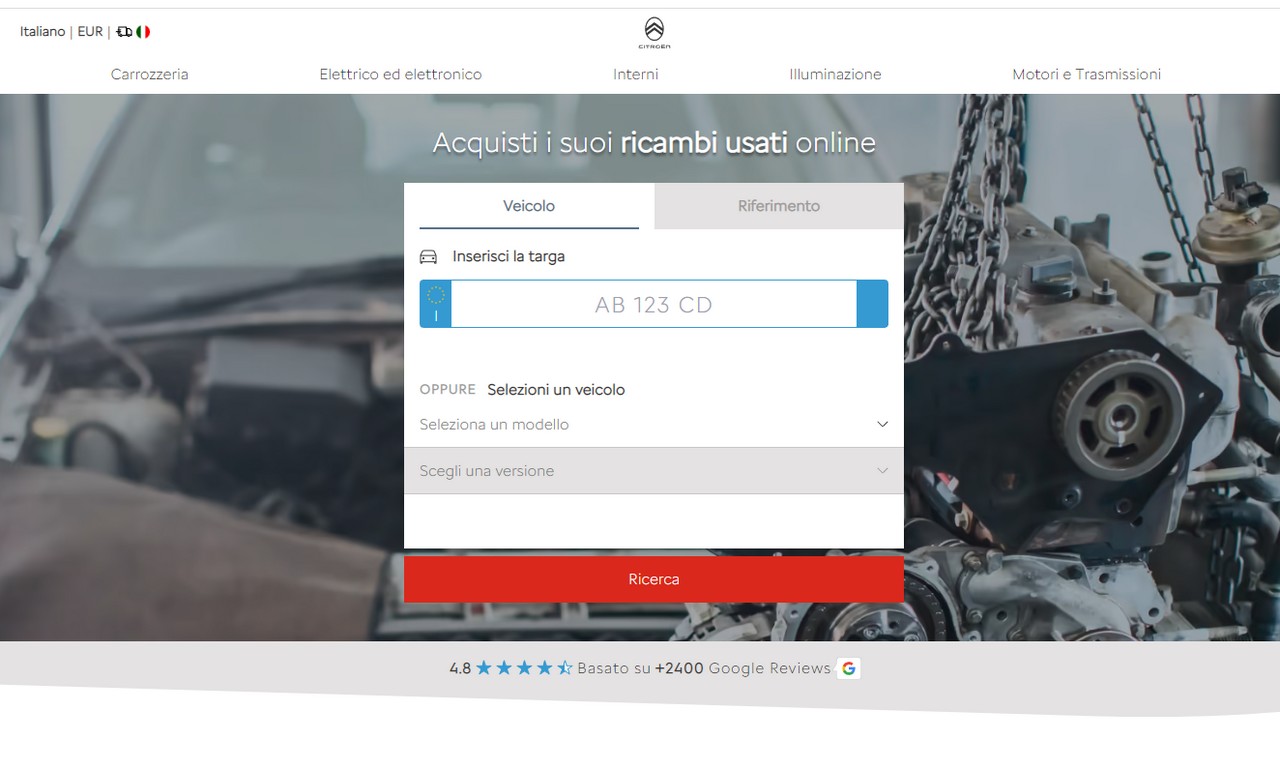Click the chevron beside Seleziona un modello

point(882,424)
